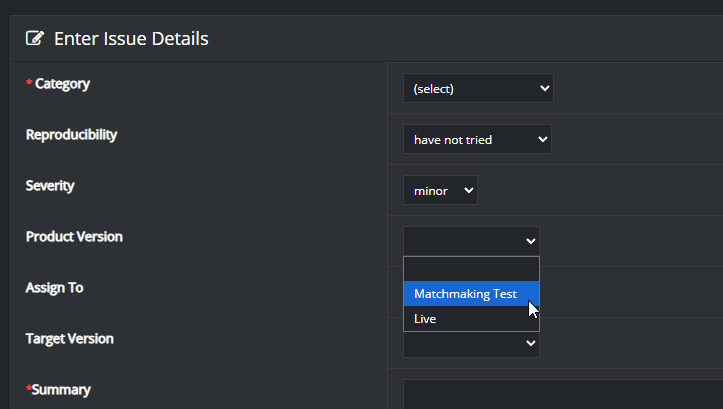Viewport: 723px width, 409px height.
Task: Collapse the open Product Version dropdown
Action: 471,241
